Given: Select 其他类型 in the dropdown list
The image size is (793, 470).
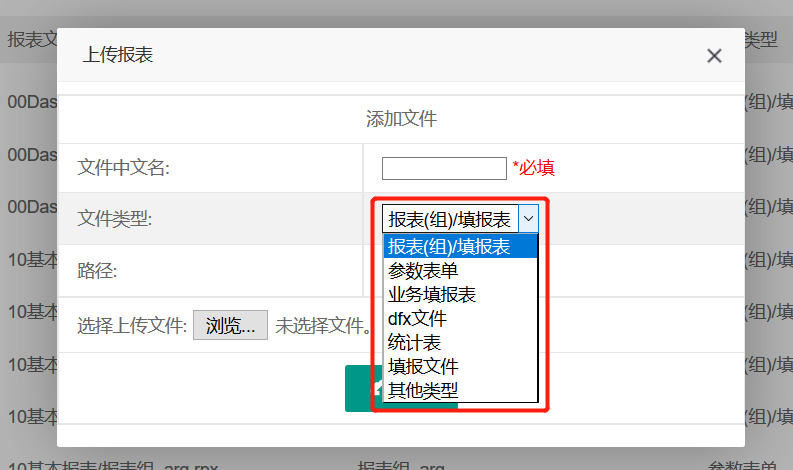Looking at the screenshot, I should click(x=460, y=390).
